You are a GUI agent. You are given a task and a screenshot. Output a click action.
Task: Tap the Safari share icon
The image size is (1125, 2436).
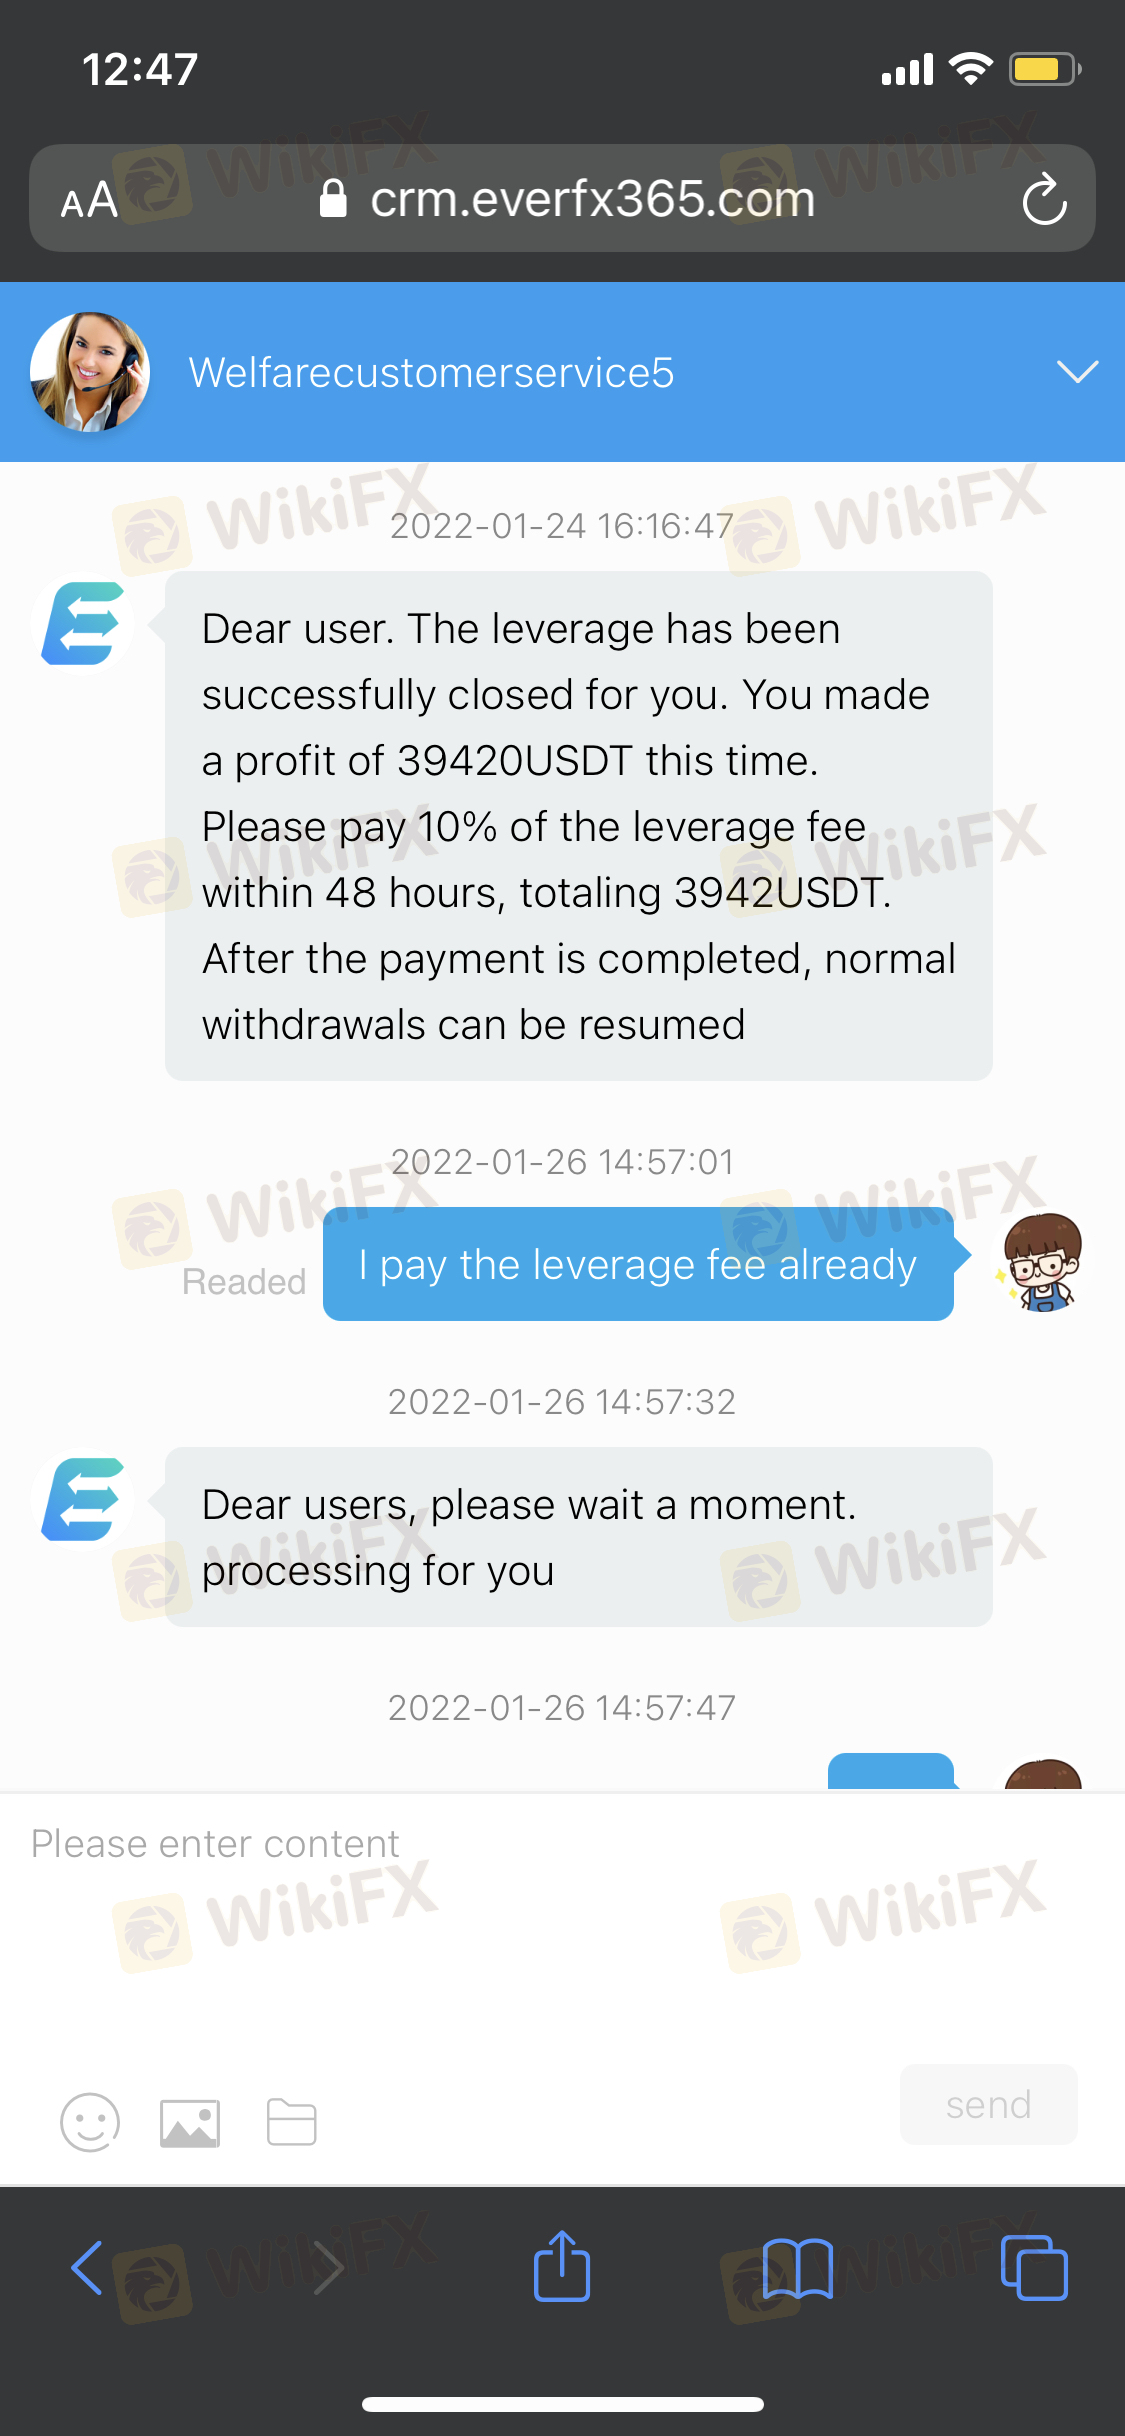click(562, 2266)
